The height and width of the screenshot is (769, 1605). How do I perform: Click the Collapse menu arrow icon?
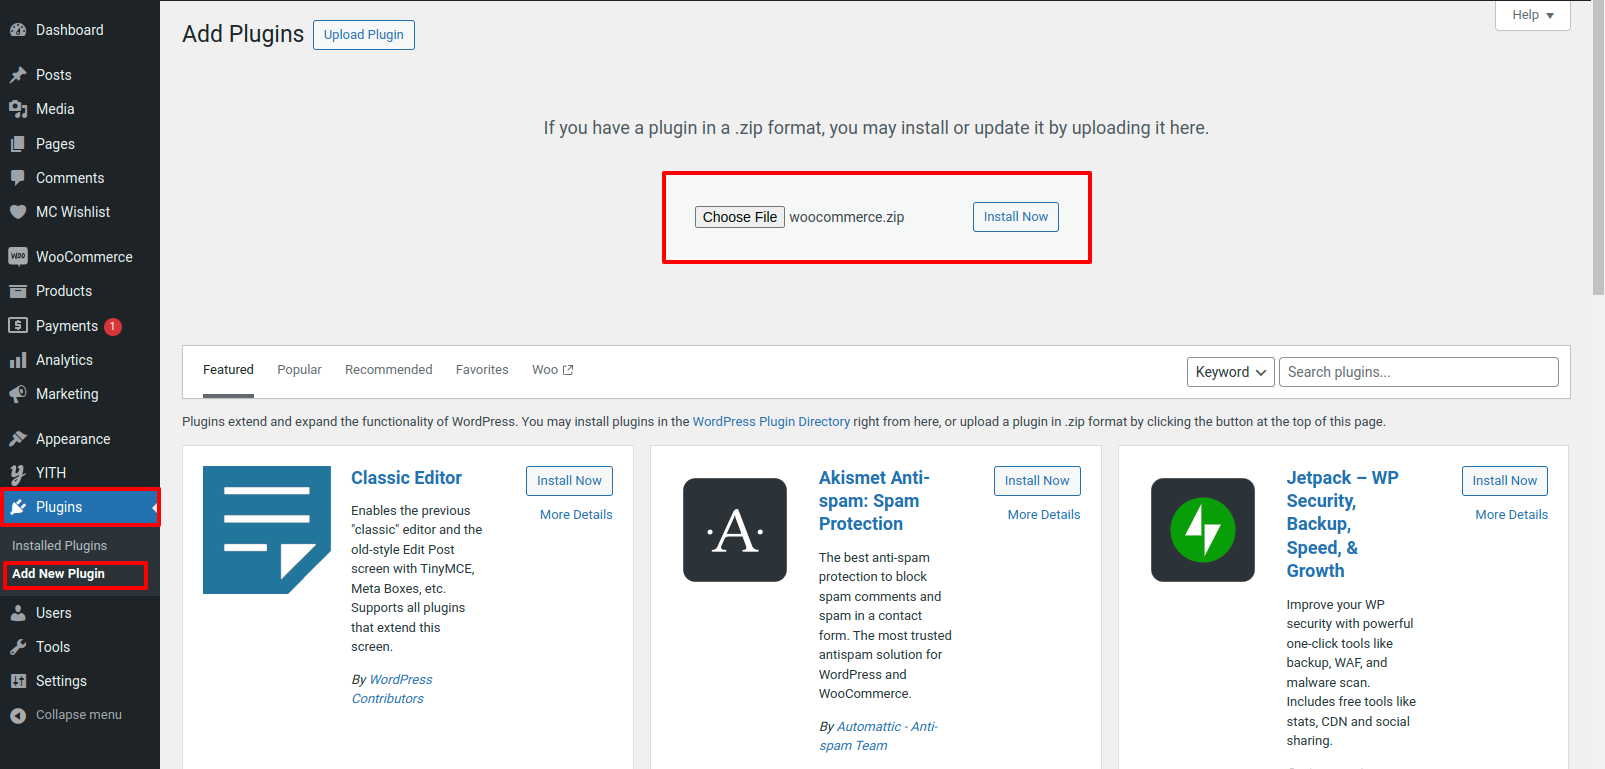pos(18,715)
